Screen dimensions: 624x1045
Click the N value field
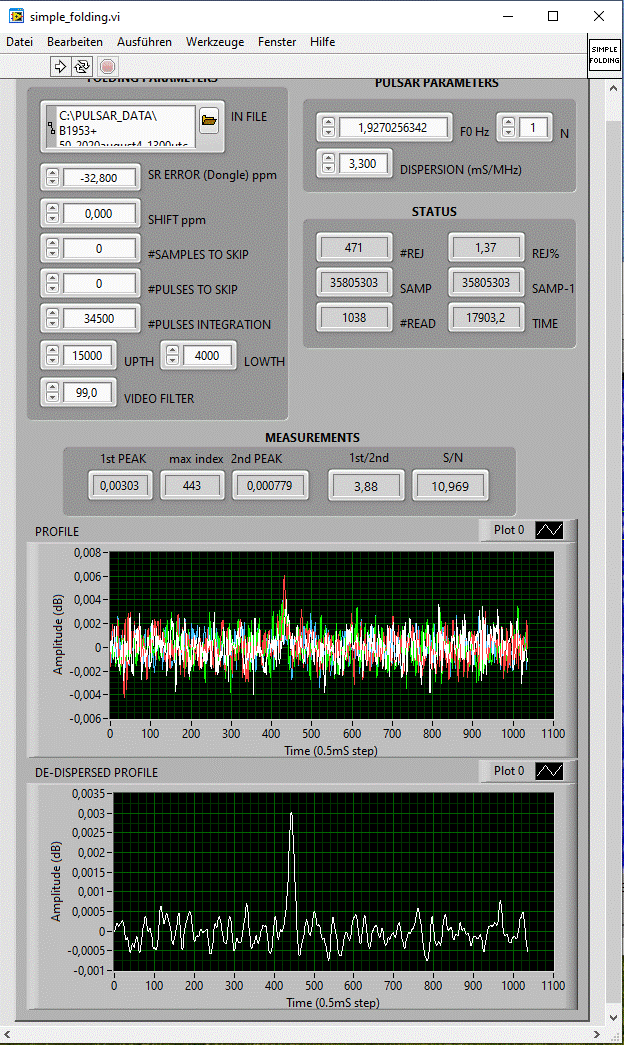(x=533, y=127)
